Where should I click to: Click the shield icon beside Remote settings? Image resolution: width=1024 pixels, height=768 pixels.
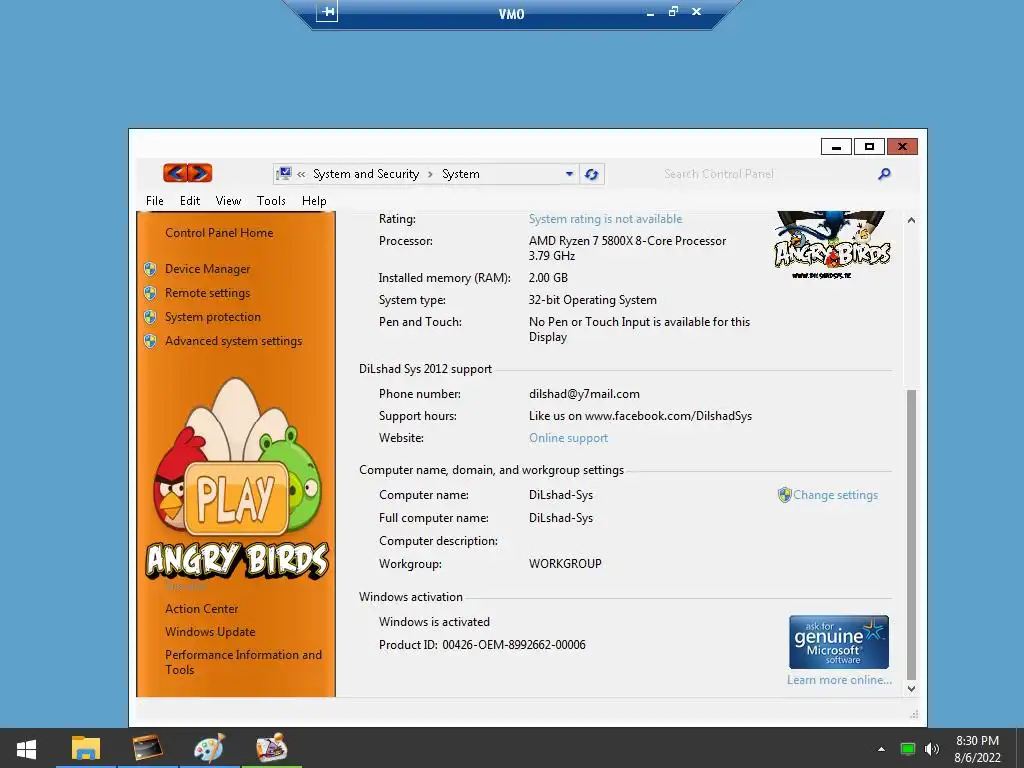[x=150, y=293]
